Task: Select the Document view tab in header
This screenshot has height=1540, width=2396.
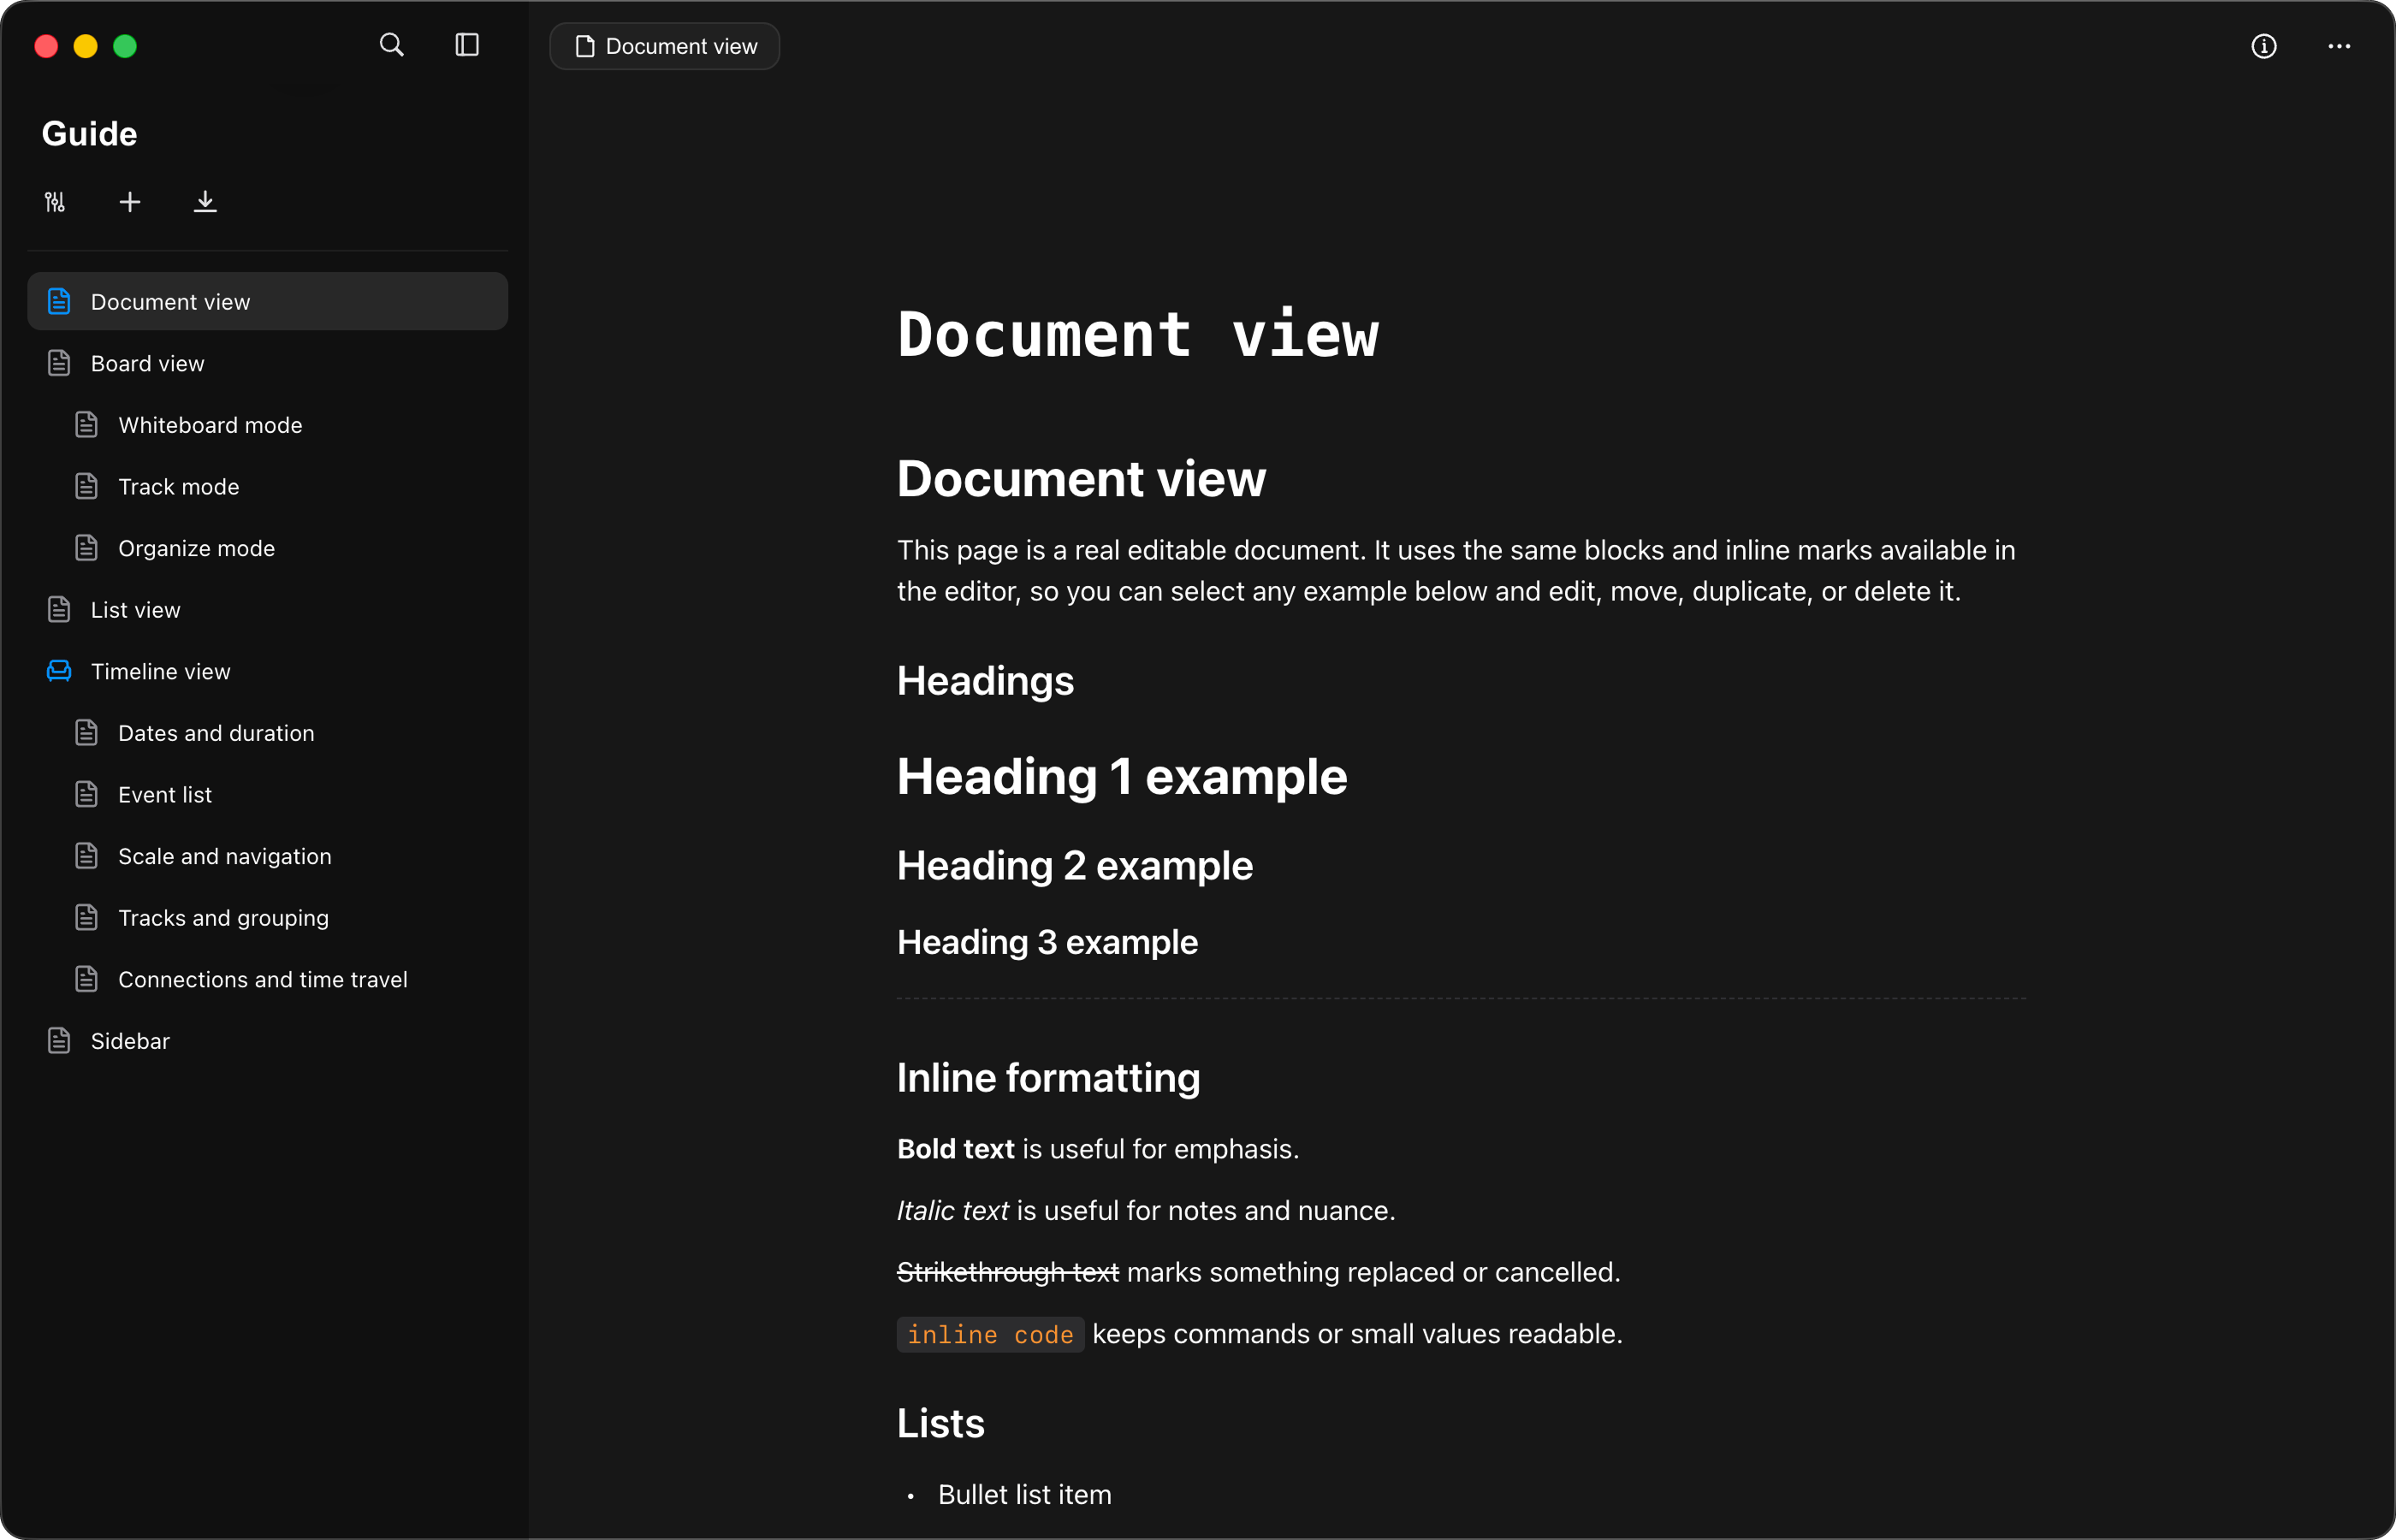Action: 665,46
